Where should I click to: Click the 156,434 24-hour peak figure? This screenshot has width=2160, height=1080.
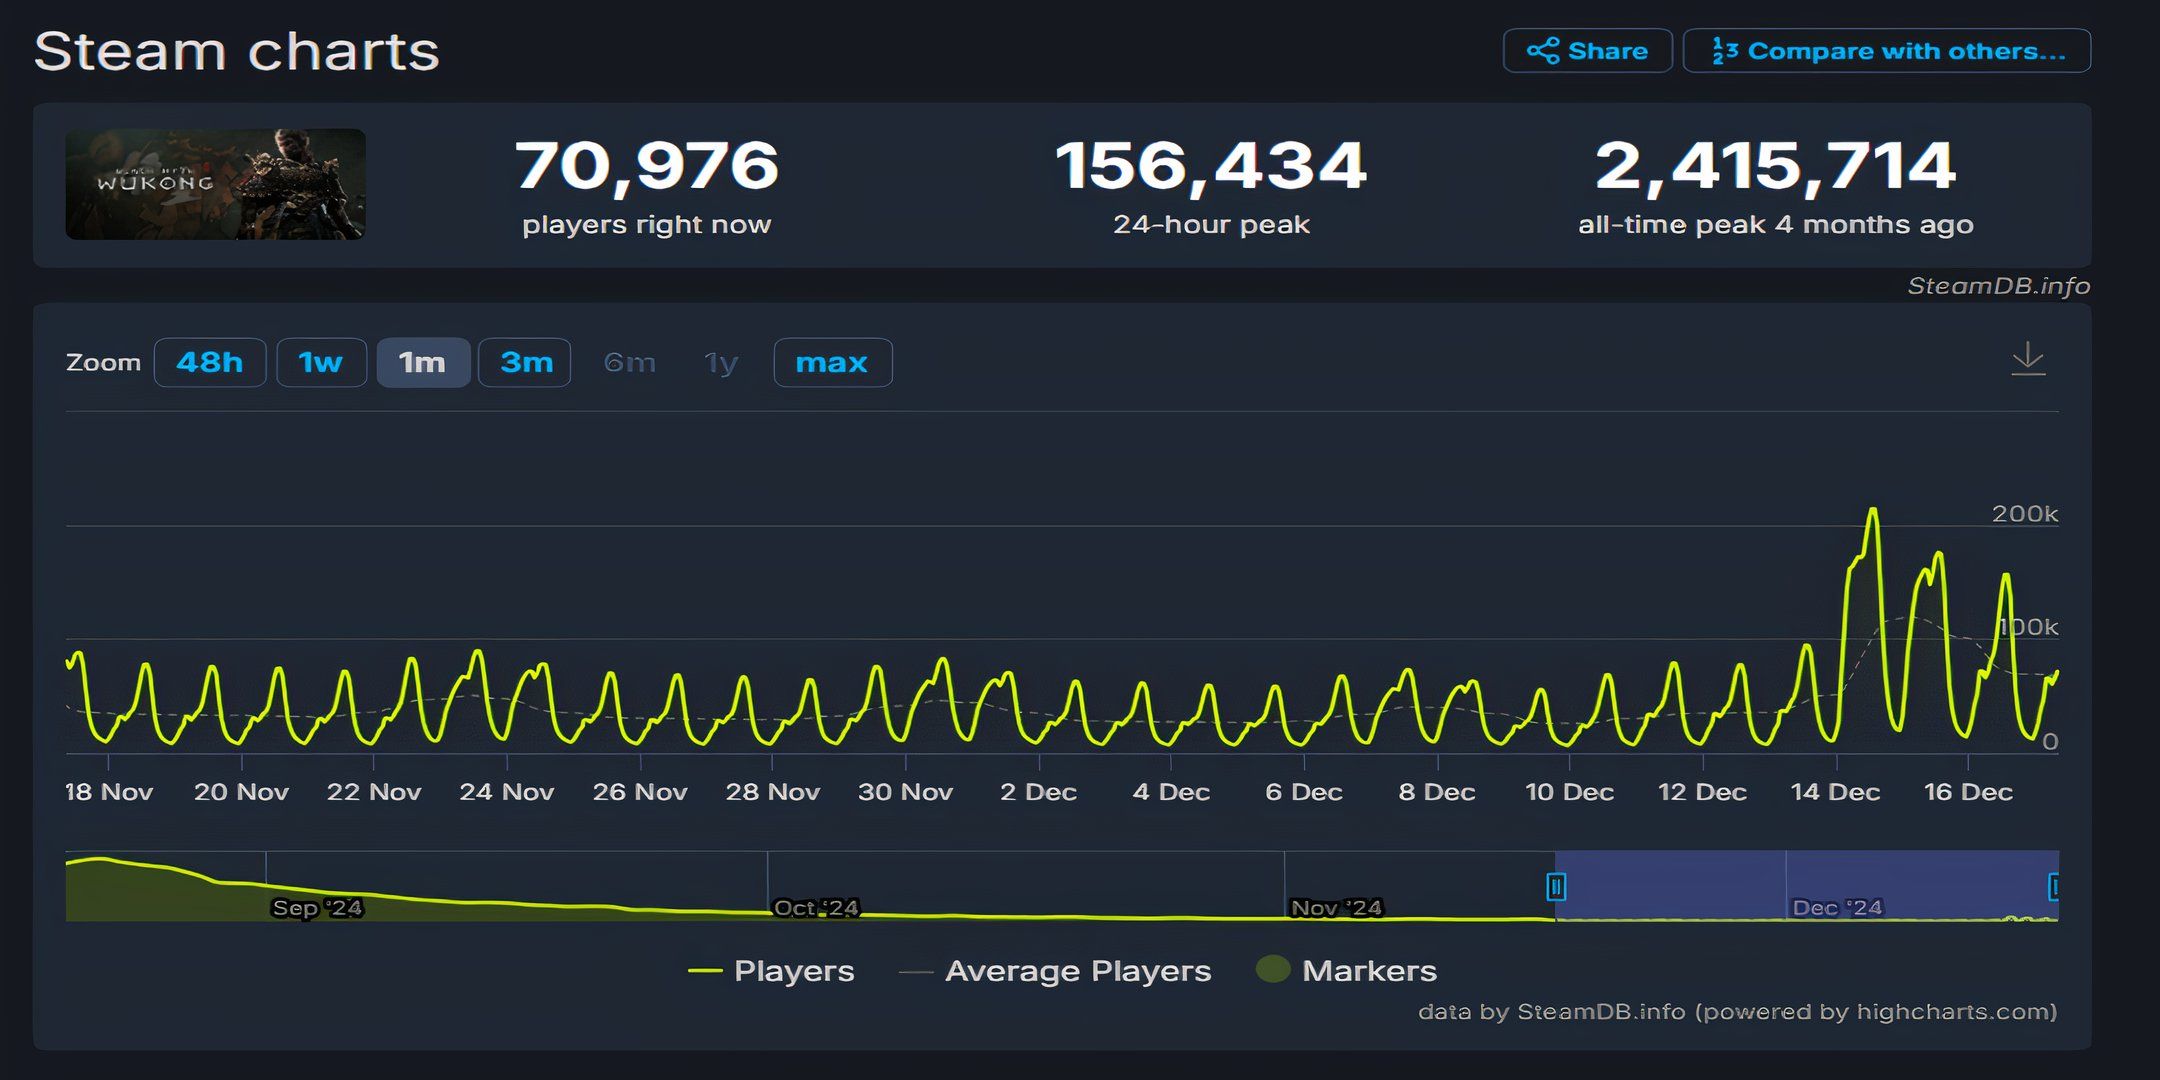pyautogui.click(x=1211, y=166)
